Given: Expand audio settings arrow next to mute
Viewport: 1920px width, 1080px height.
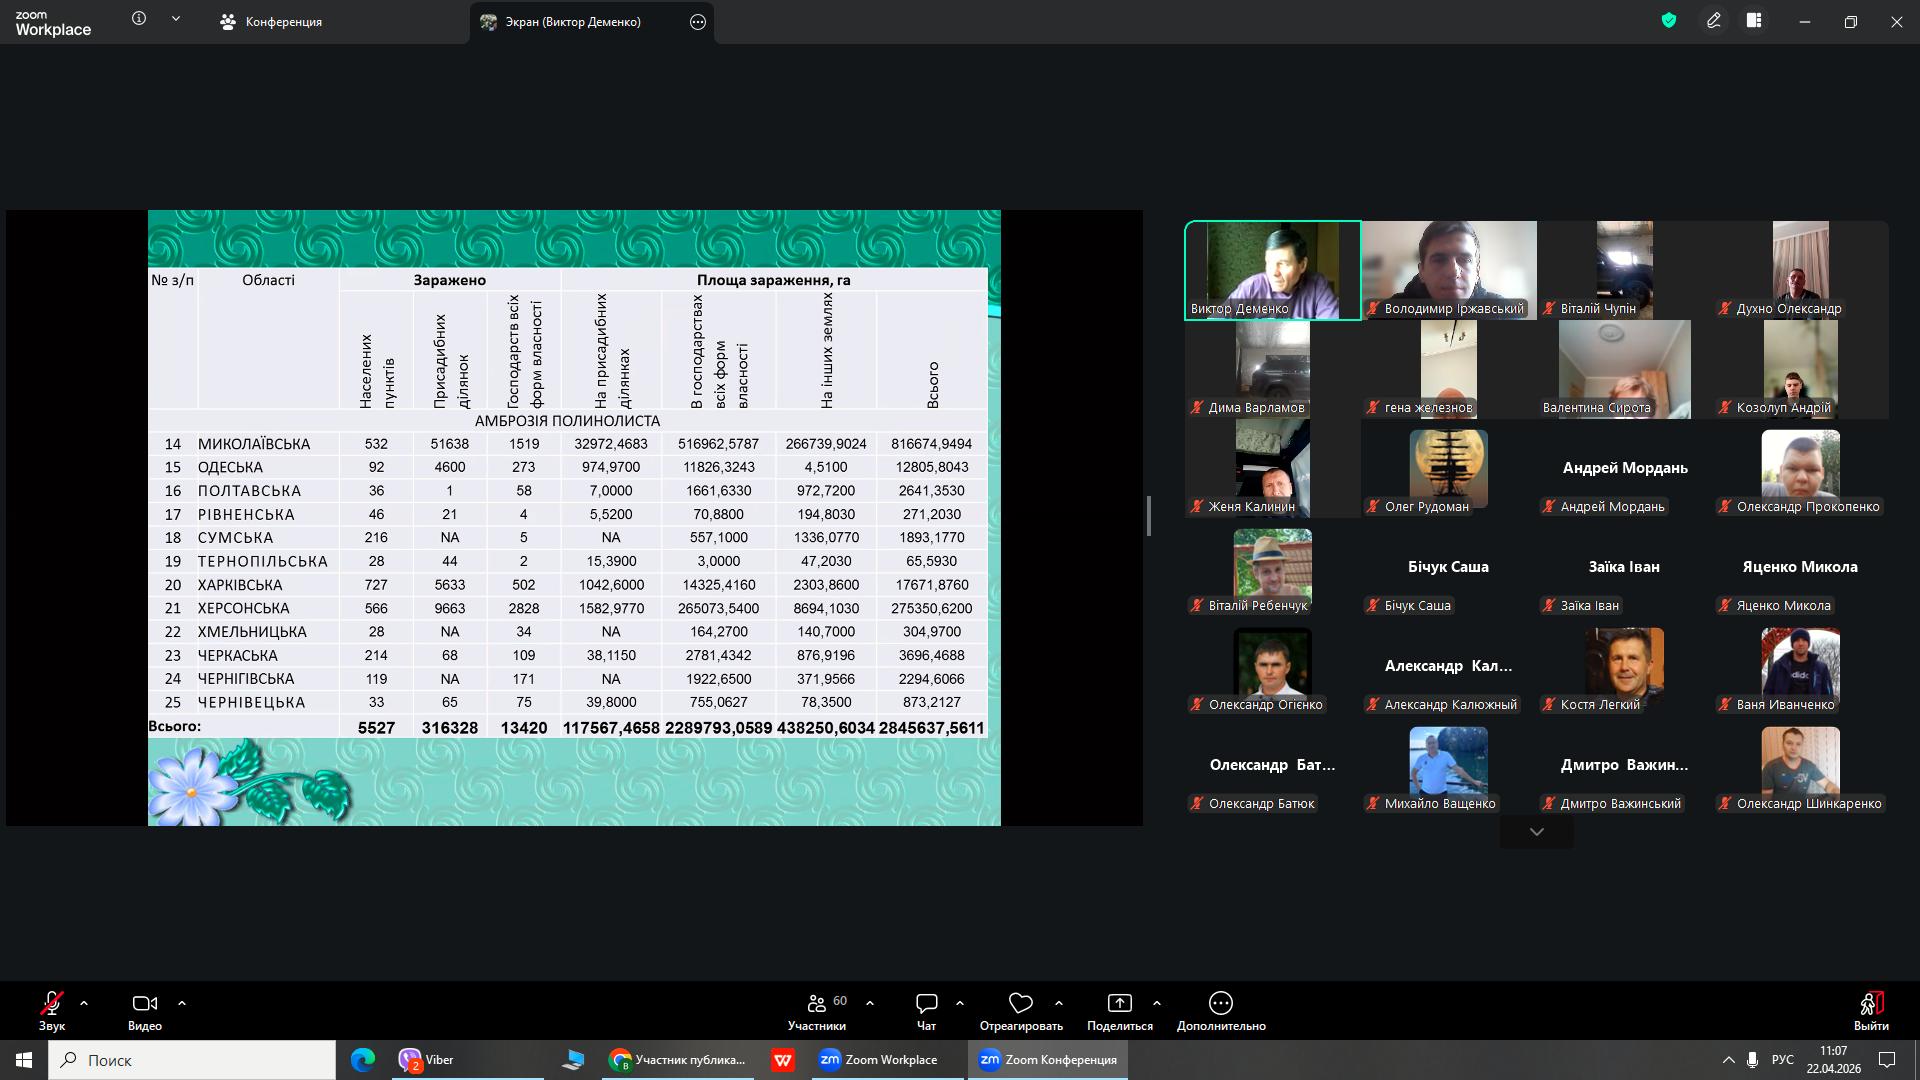Looking at the screenshot, I should pos(84,1003).
